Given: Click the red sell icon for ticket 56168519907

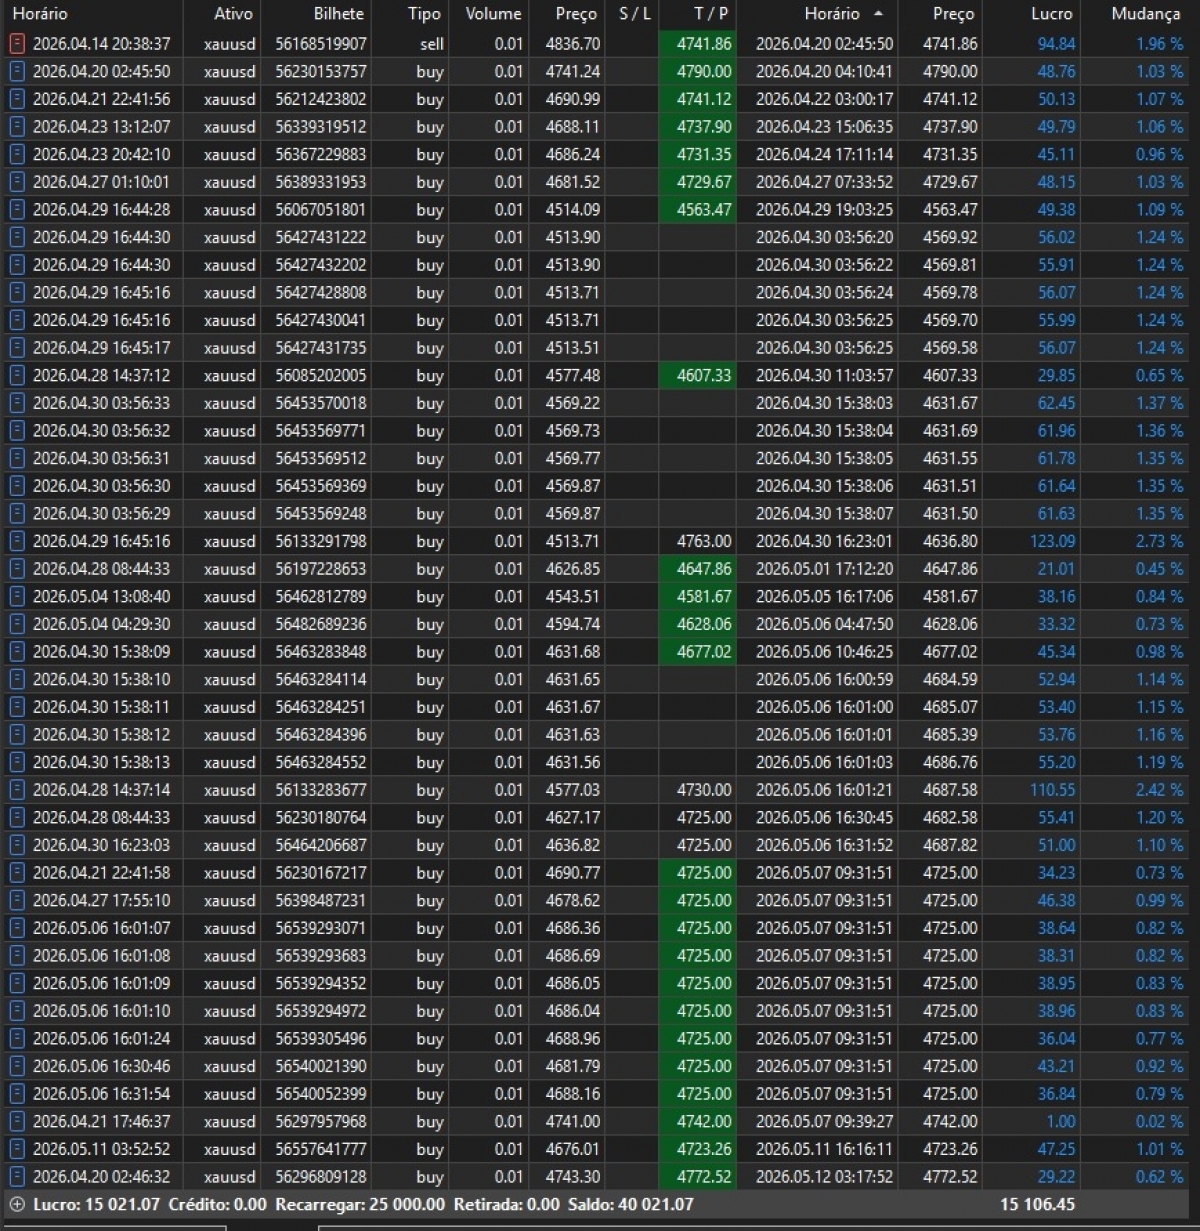Looking at the screenshot, I should tap(16, 44).
